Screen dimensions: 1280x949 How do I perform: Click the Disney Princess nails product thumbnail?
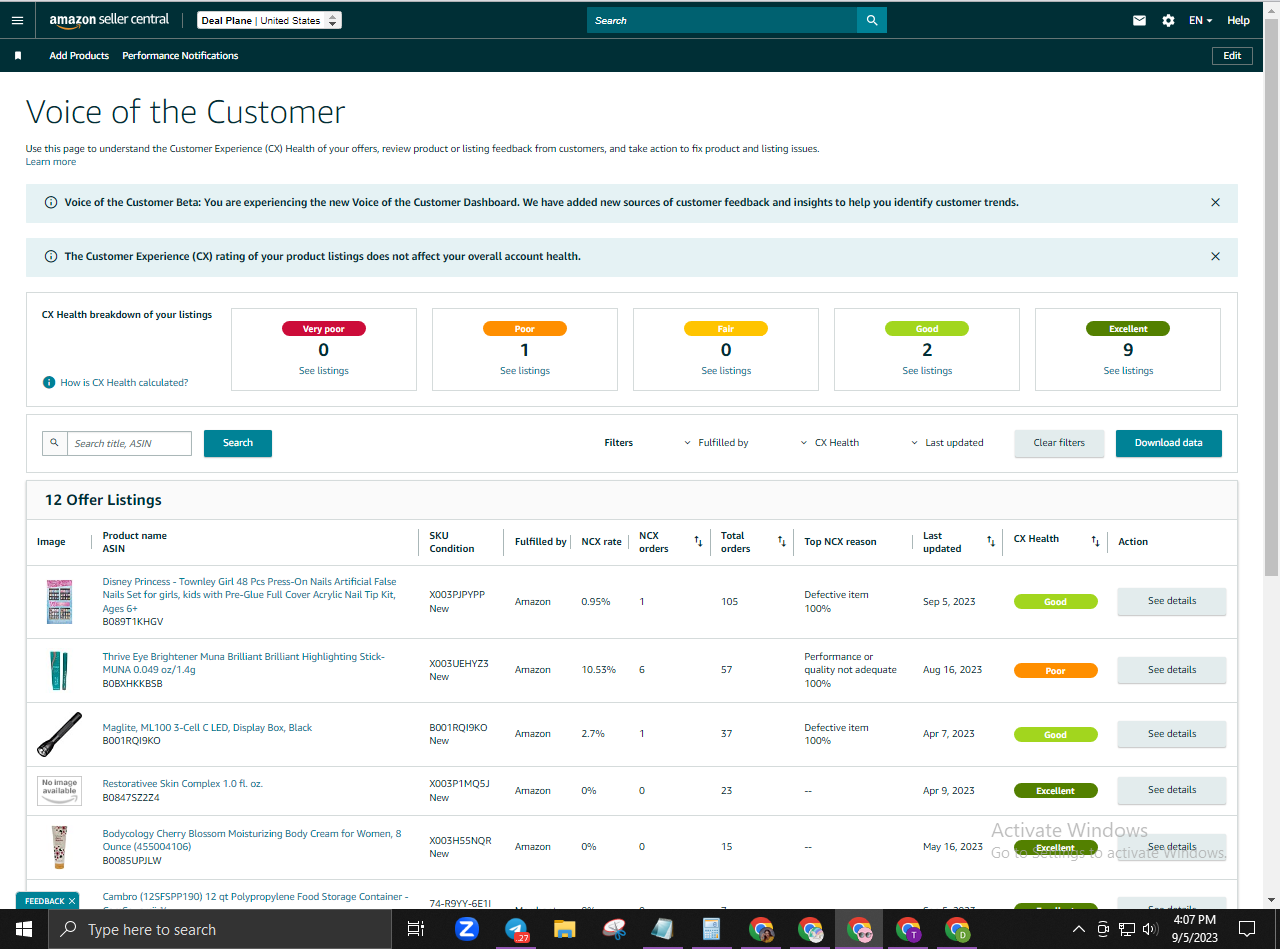tap(60, 602)
